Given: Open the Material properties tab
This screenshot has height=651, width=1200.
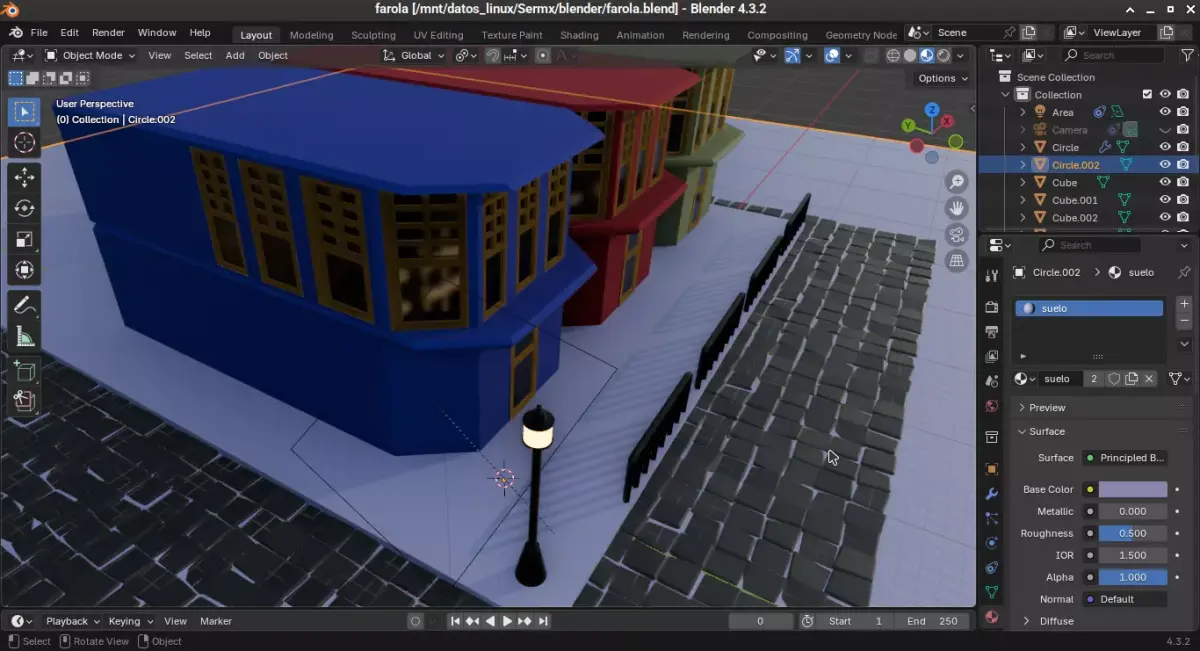Looking at the screenshot, I should [x=992, y=617].
